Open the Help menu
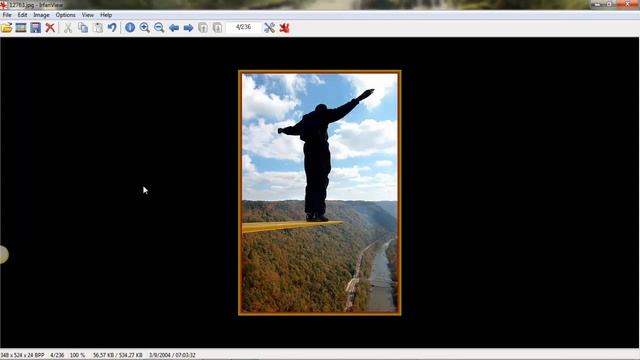The width and height of the screenshot is (640, 360). pyautogui.click(x=106, y=15)
